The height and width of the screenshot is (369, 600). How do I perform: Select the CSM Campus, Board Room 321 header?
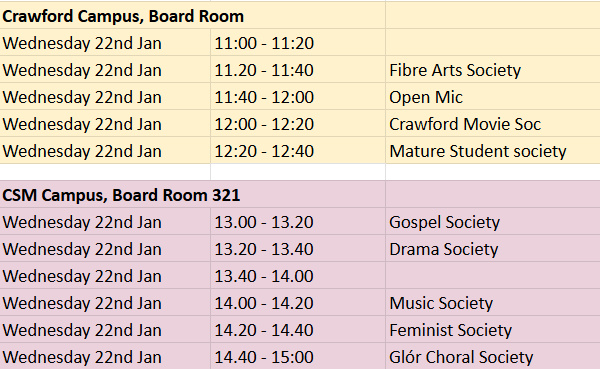tap(192, 194)
